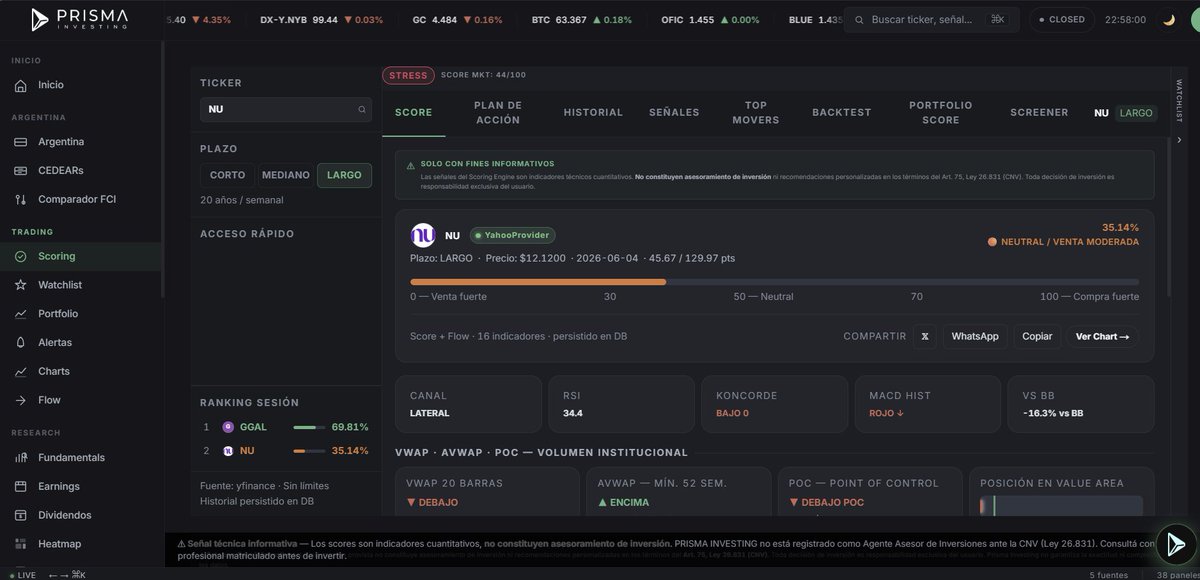Open the PLAN DE ACCIÓN tab
Viewport: 1200px width, 580px height.
pos(497,113)
